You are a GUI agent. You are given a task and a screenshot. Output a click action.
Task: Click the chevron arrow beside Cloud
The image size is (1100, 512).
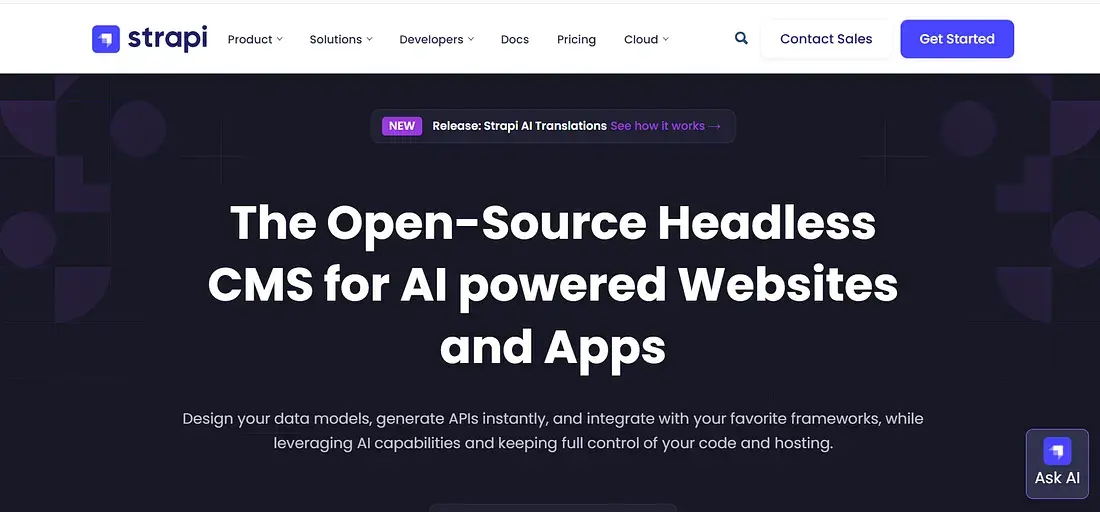pos(665,39)
